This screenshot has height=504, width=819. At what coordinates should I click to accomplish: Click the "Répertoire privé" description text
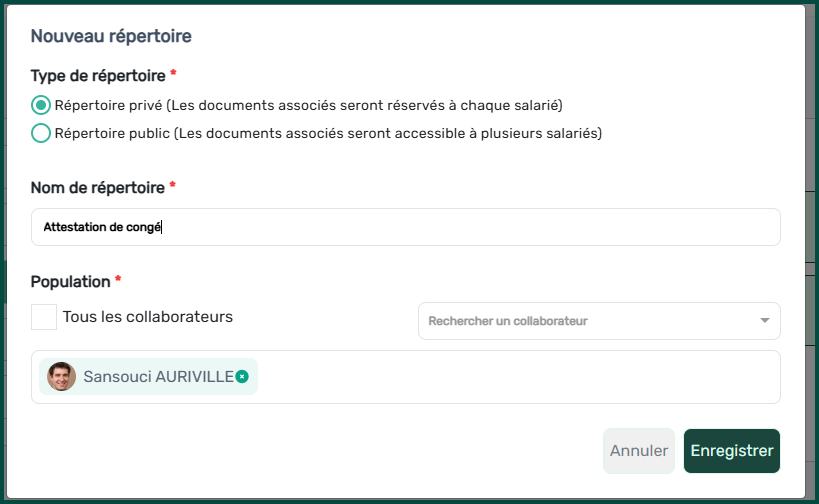(x=308, y=105)
